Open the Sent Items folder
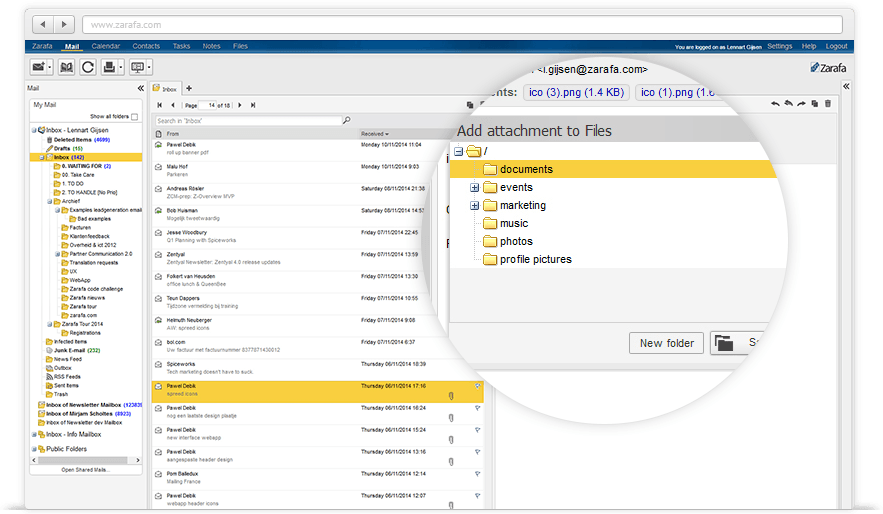This screenshot has height=514, width=883. point(62,386)
